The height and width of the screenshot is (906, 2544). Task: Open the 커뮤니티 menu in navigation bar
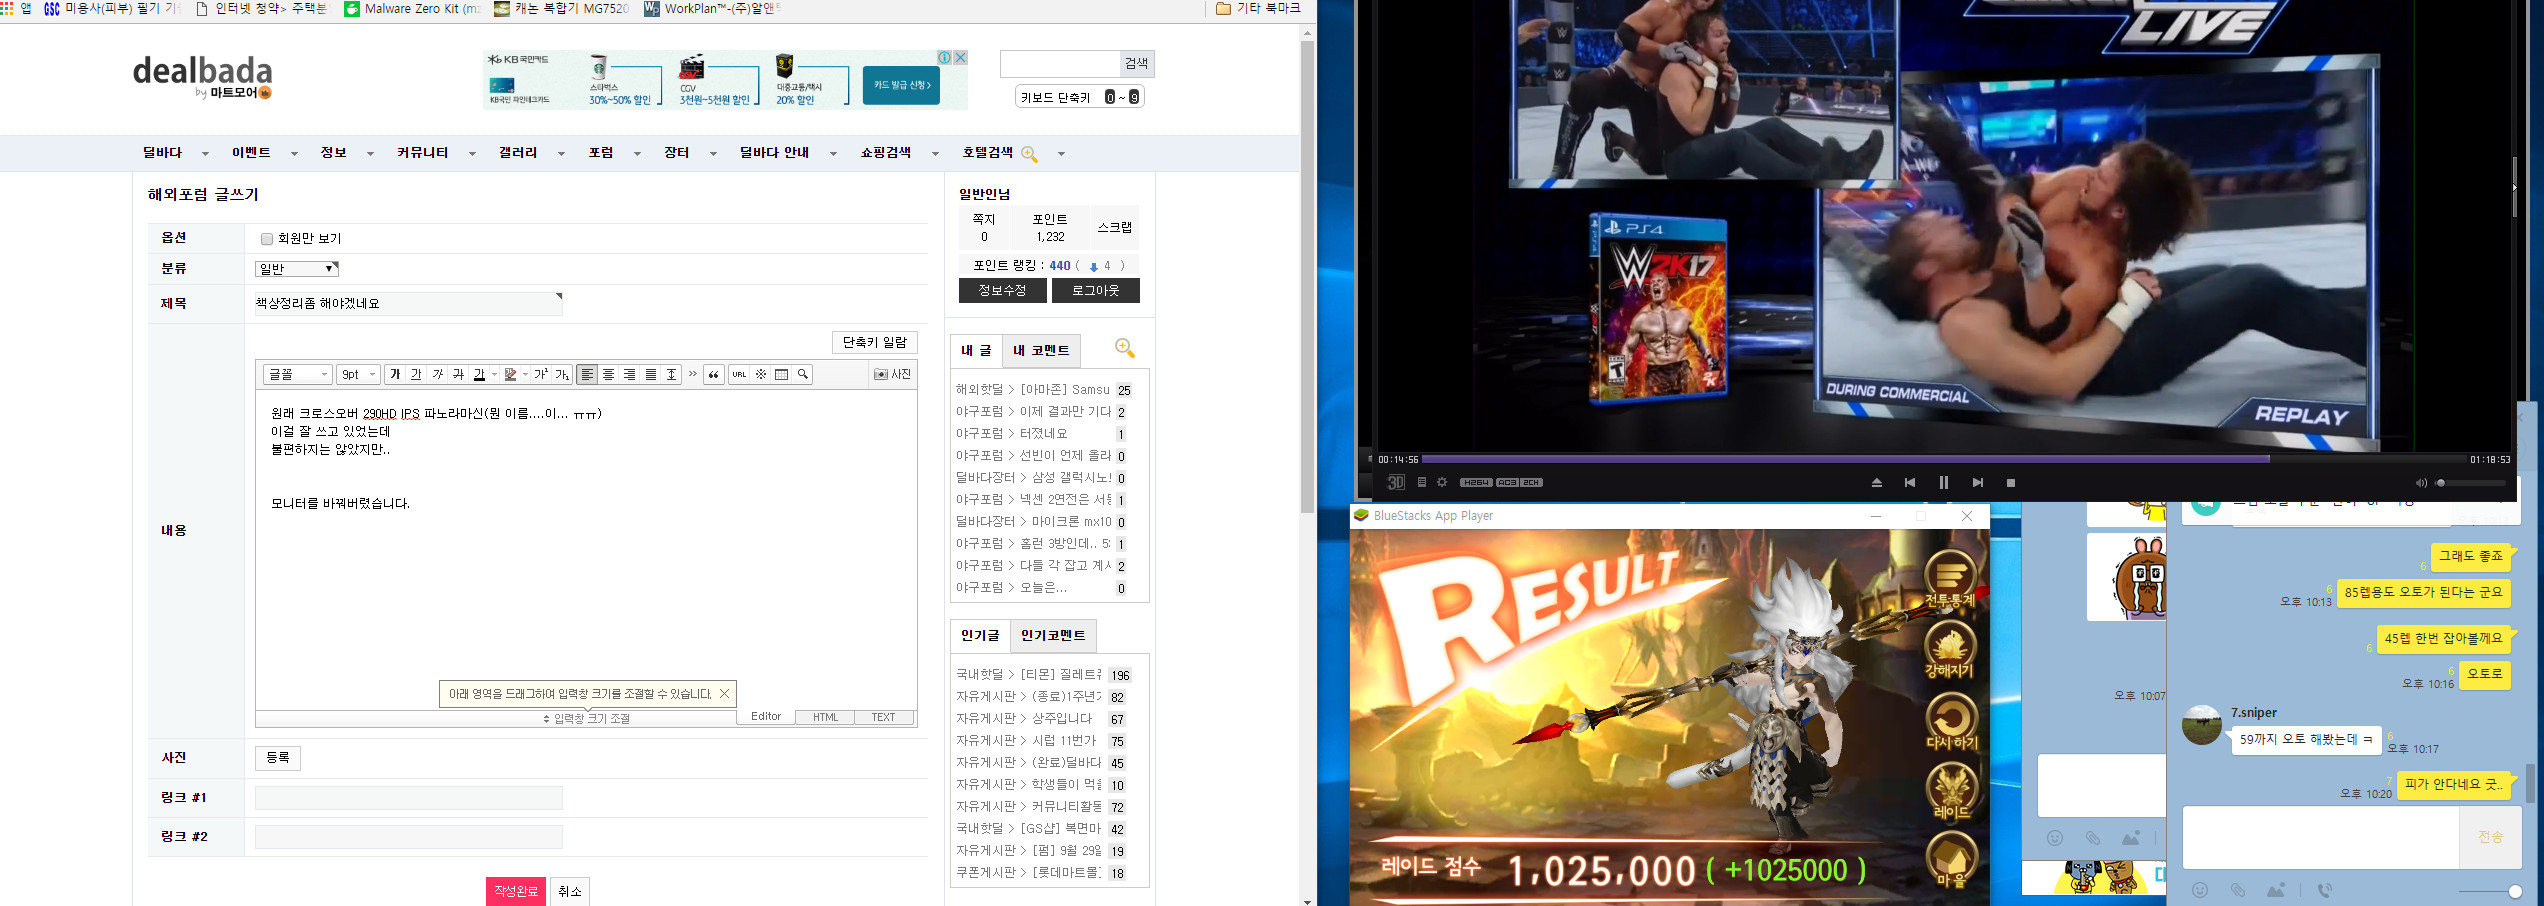tap(423, 153)
